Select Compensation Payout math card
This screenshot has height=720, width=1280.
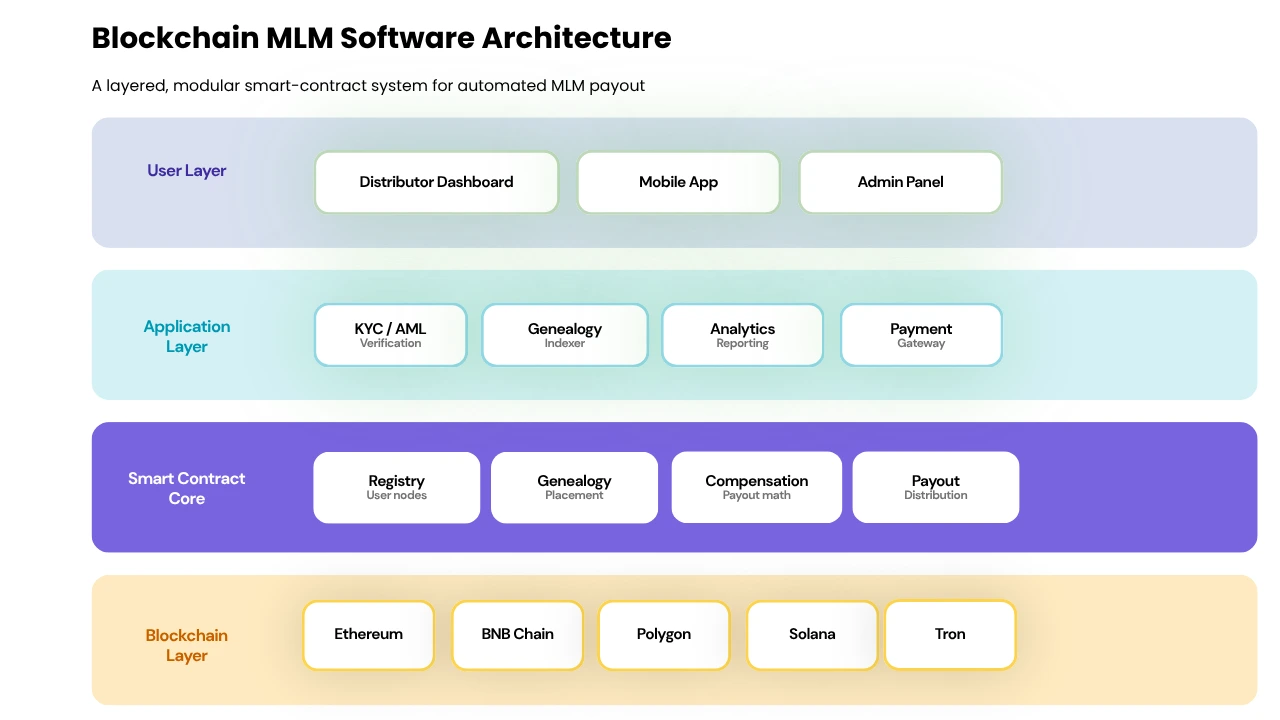(757, 487)
